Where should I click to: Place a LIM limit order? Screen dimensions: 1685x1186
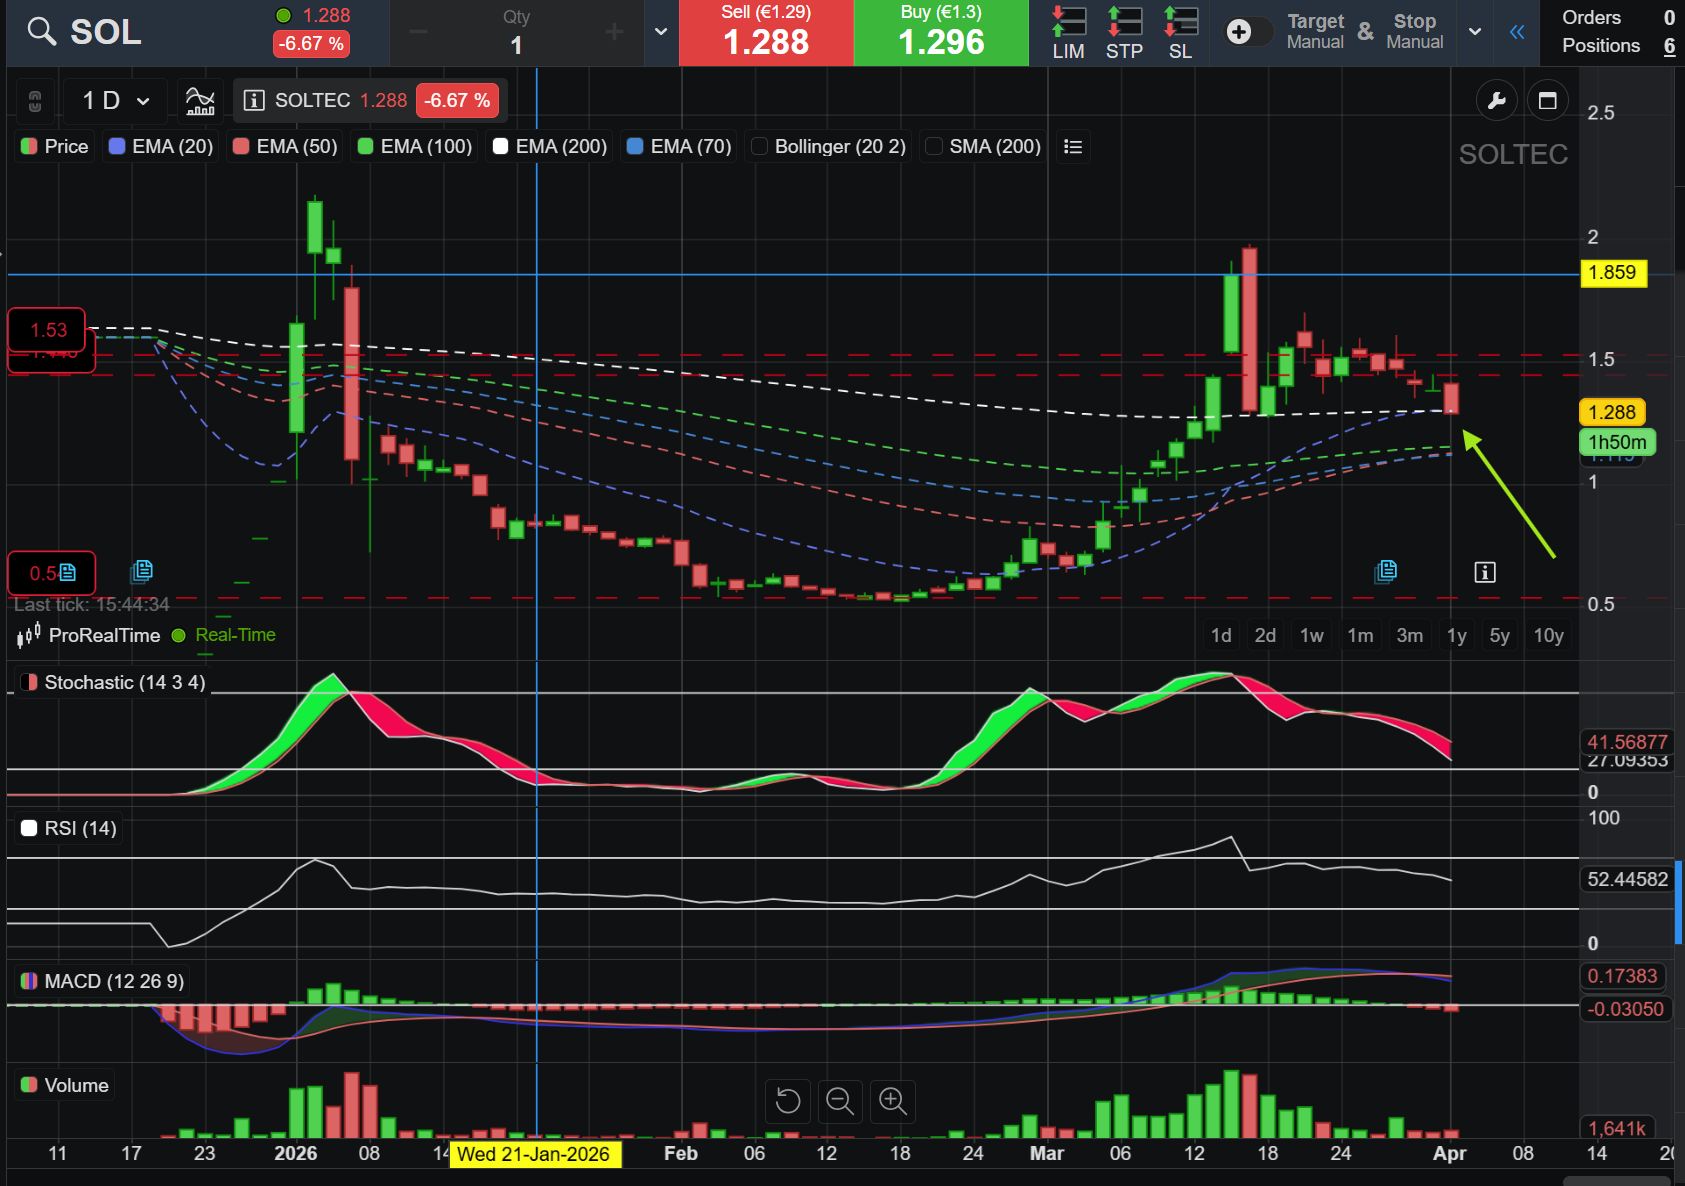tap(1068, 33)
